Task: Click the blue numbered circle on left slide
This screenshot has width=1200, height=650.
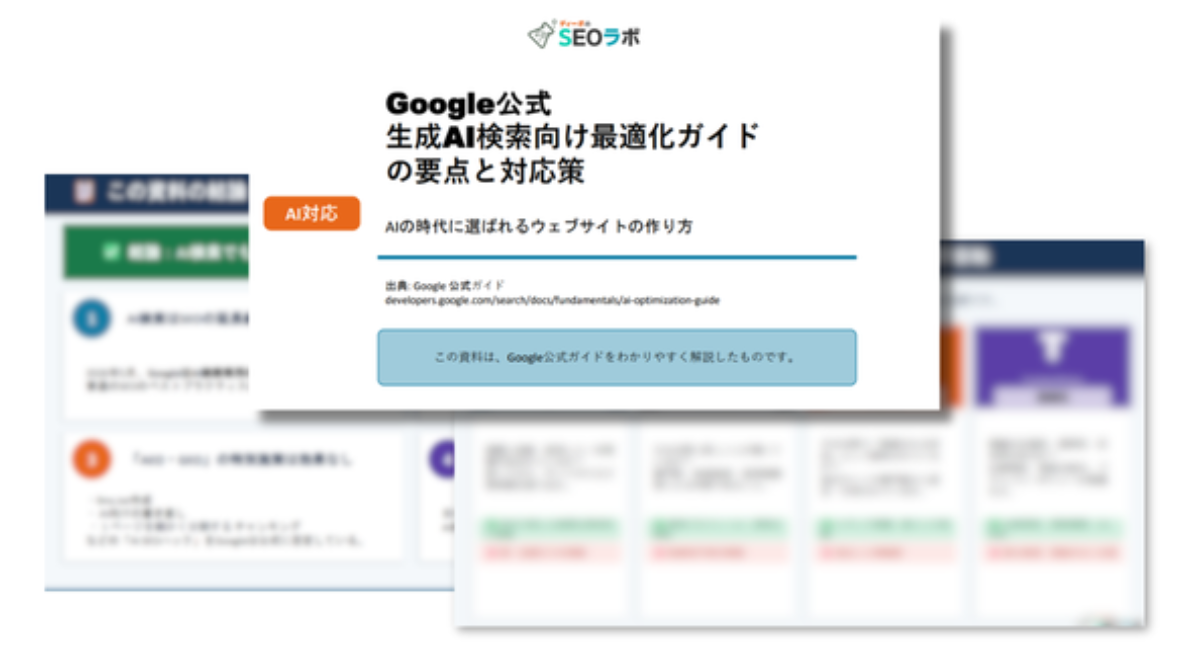Action: point(94,319)
